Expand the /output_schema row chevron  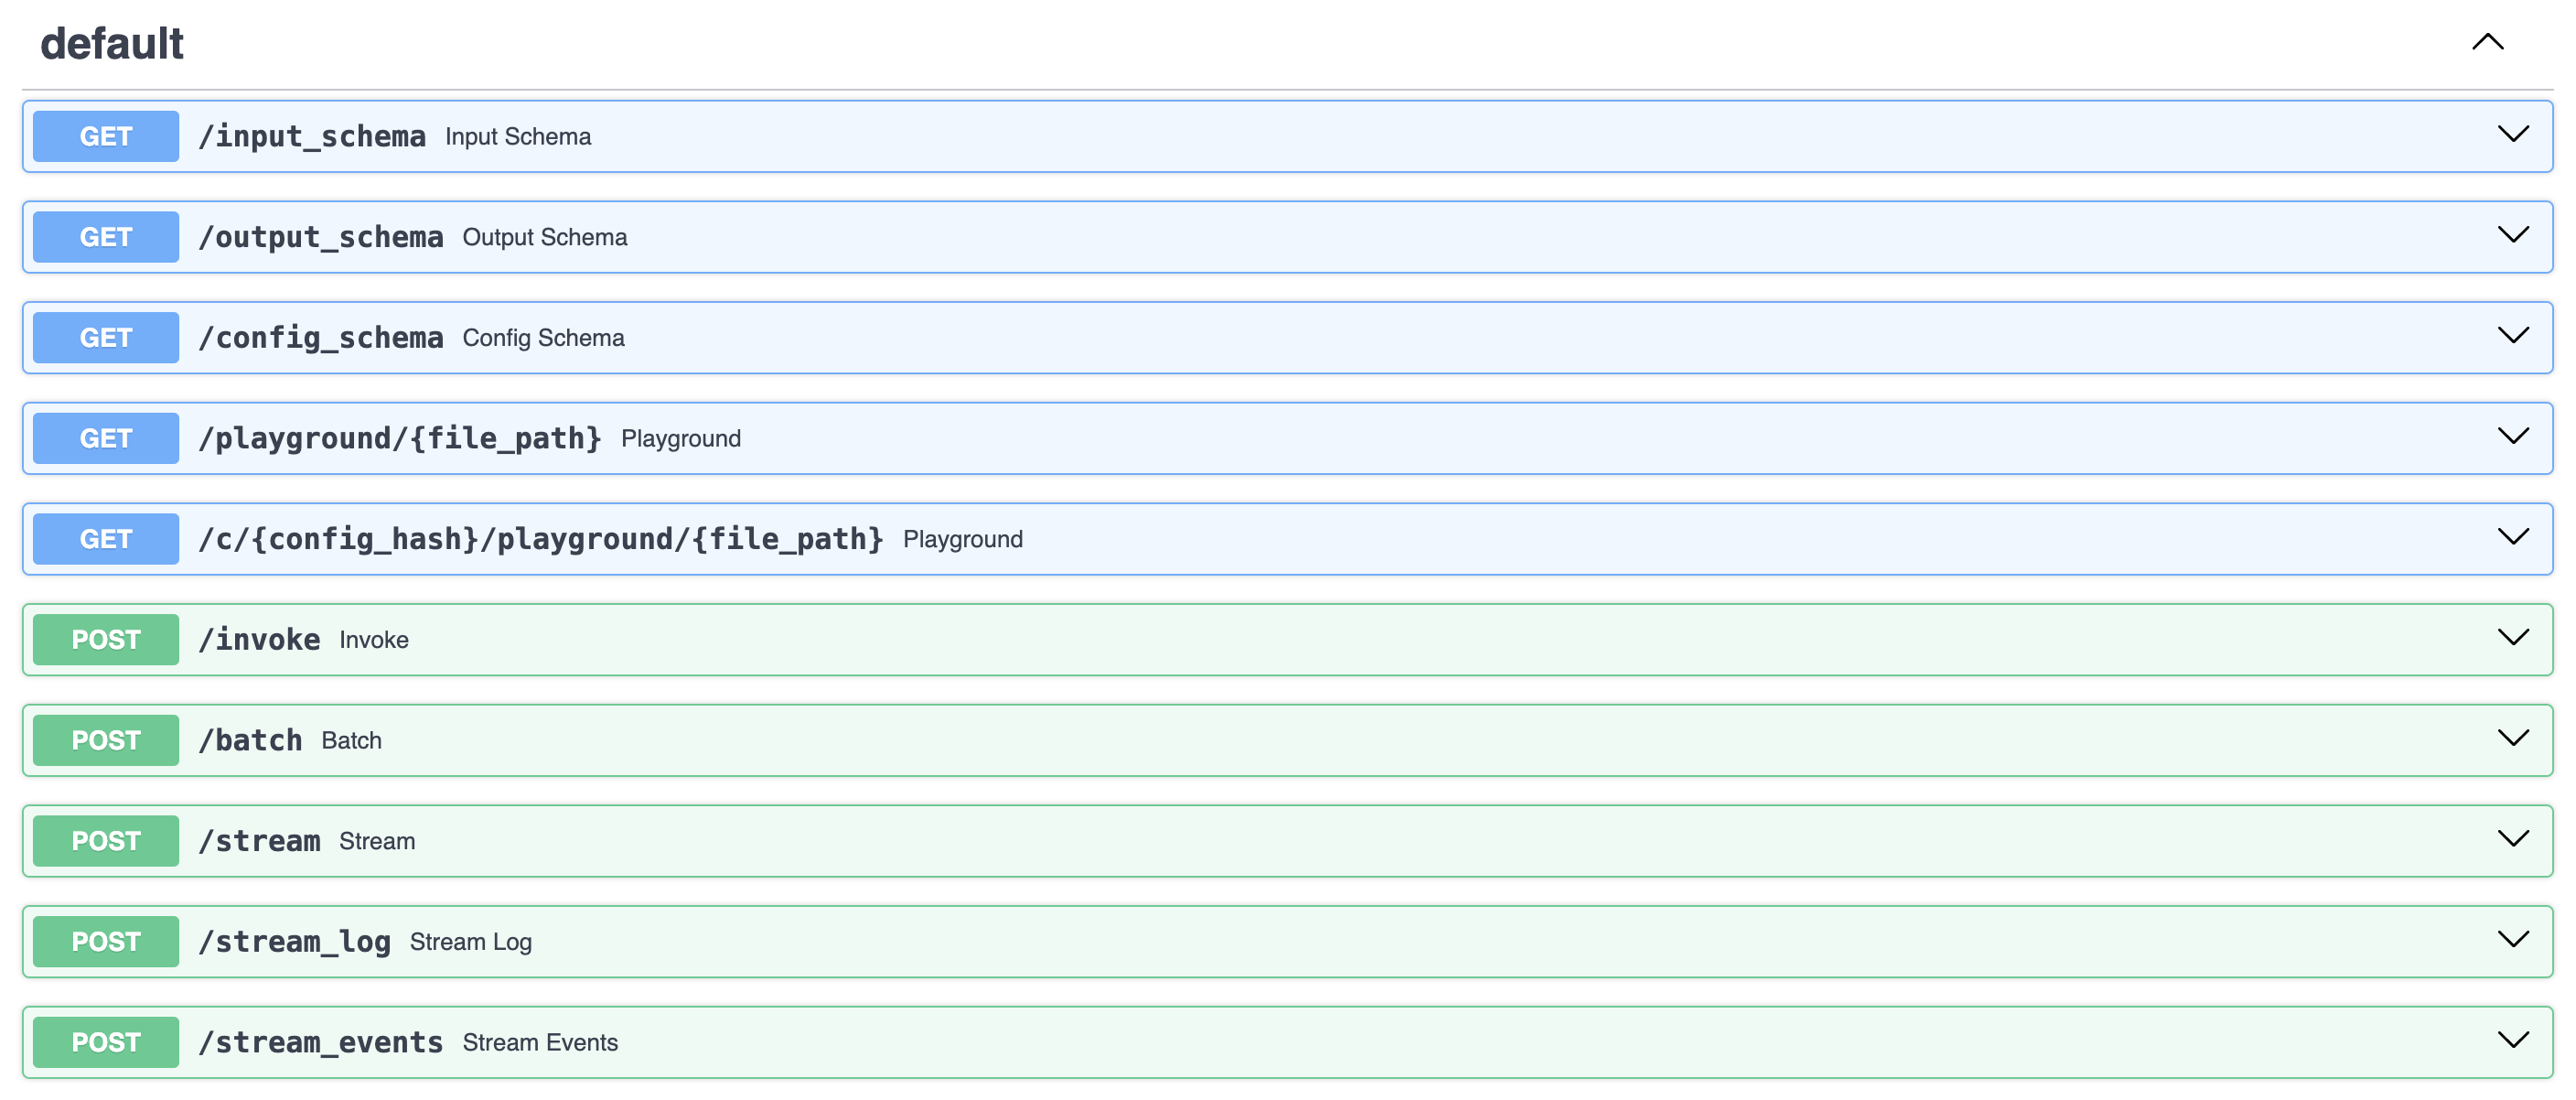pos(2512,235)
